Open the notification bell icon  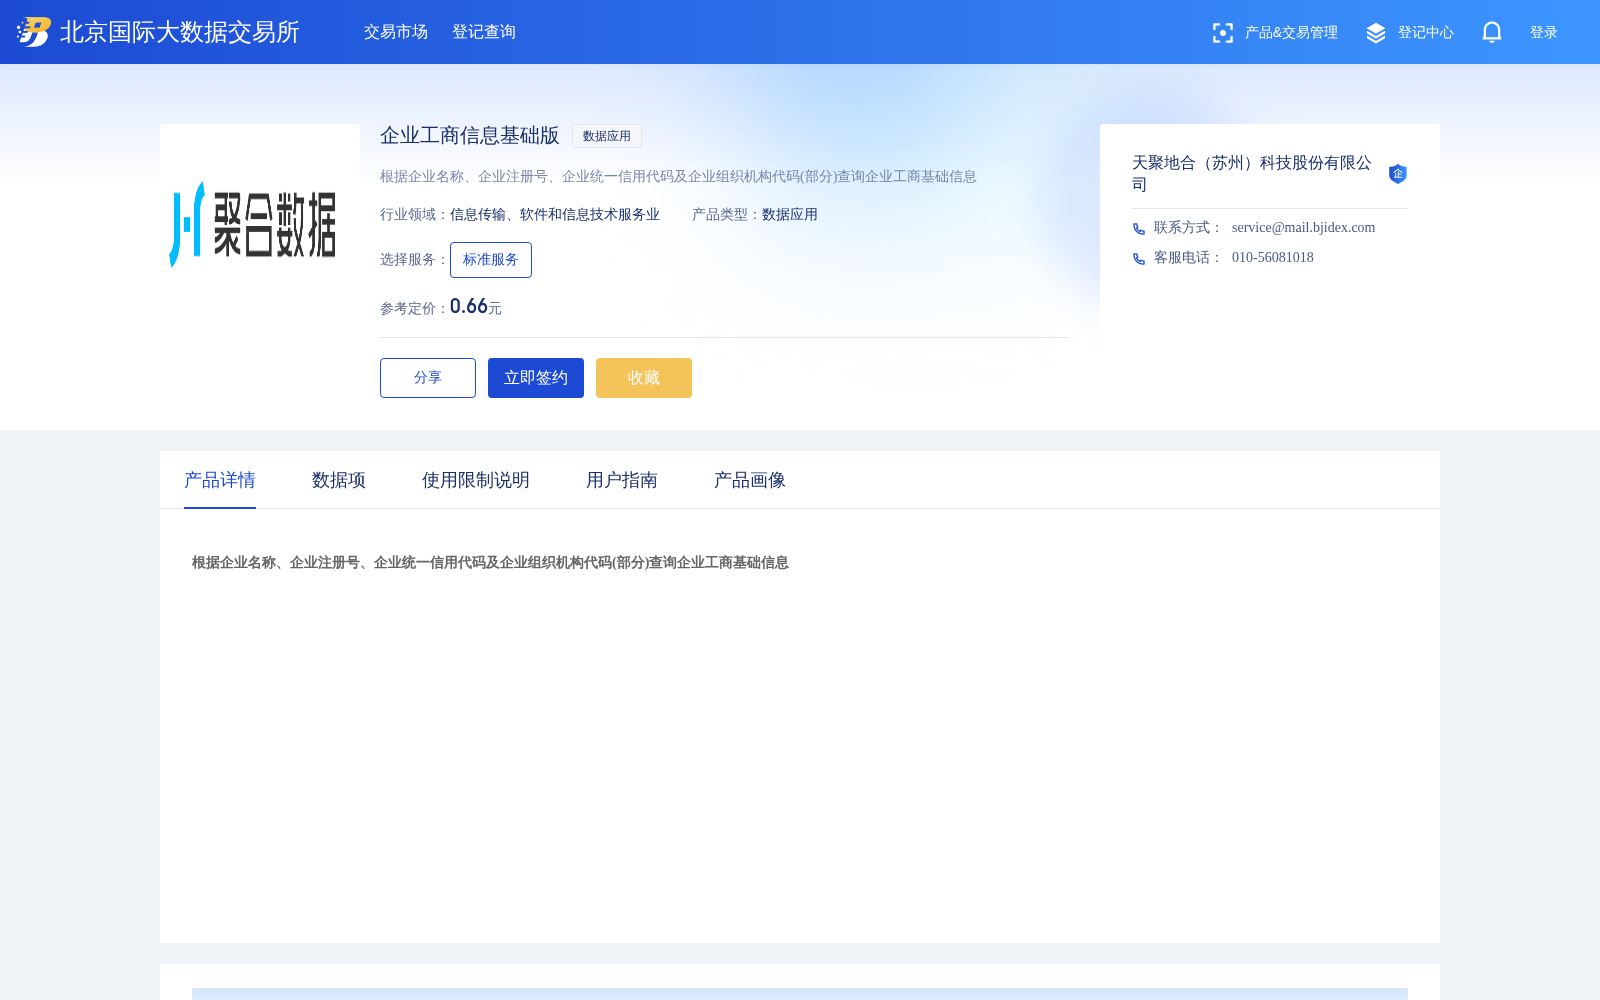[x=1492, y=32]
